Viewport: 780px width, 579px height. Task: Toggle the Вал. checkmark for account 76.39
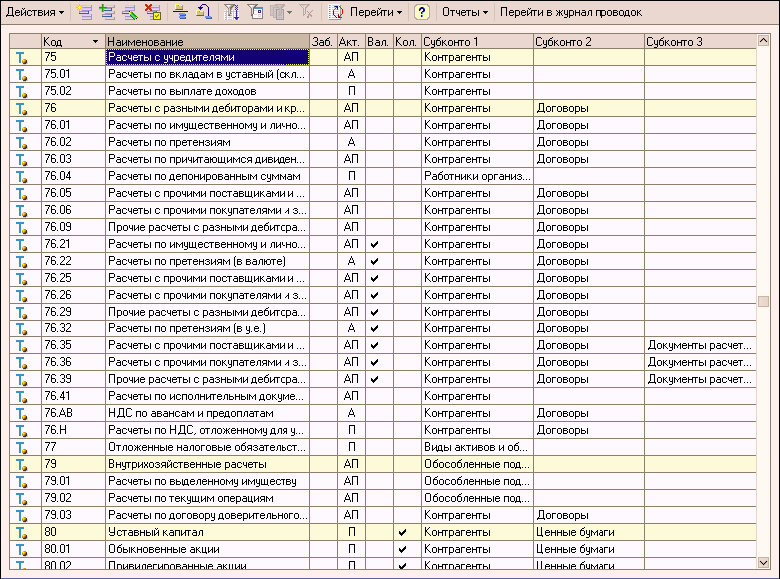point(374,379)
